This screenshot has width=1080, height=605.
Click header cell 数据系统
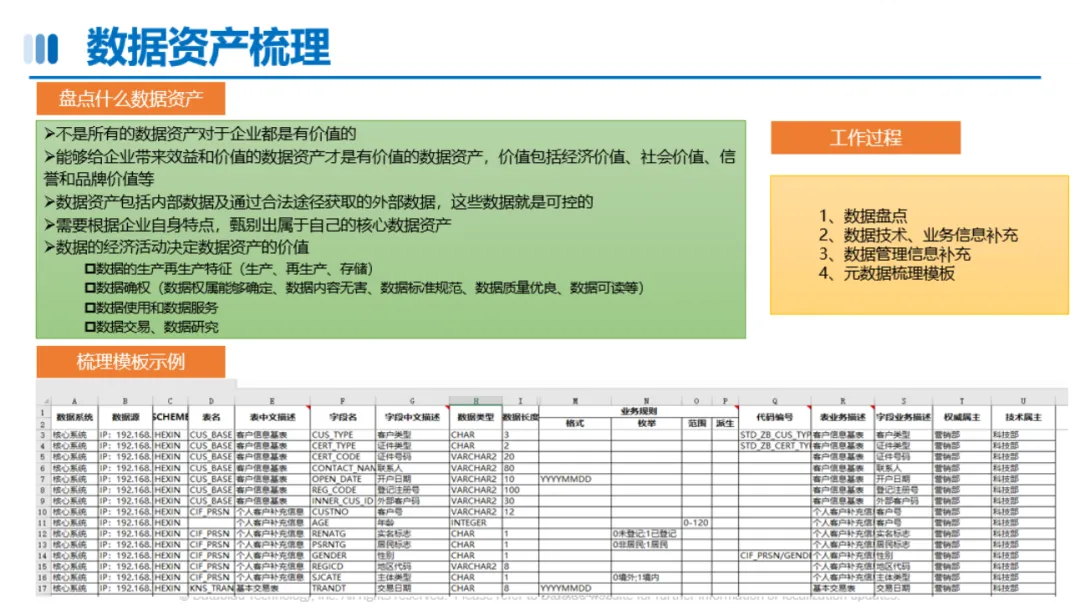(x=74, y=417)
